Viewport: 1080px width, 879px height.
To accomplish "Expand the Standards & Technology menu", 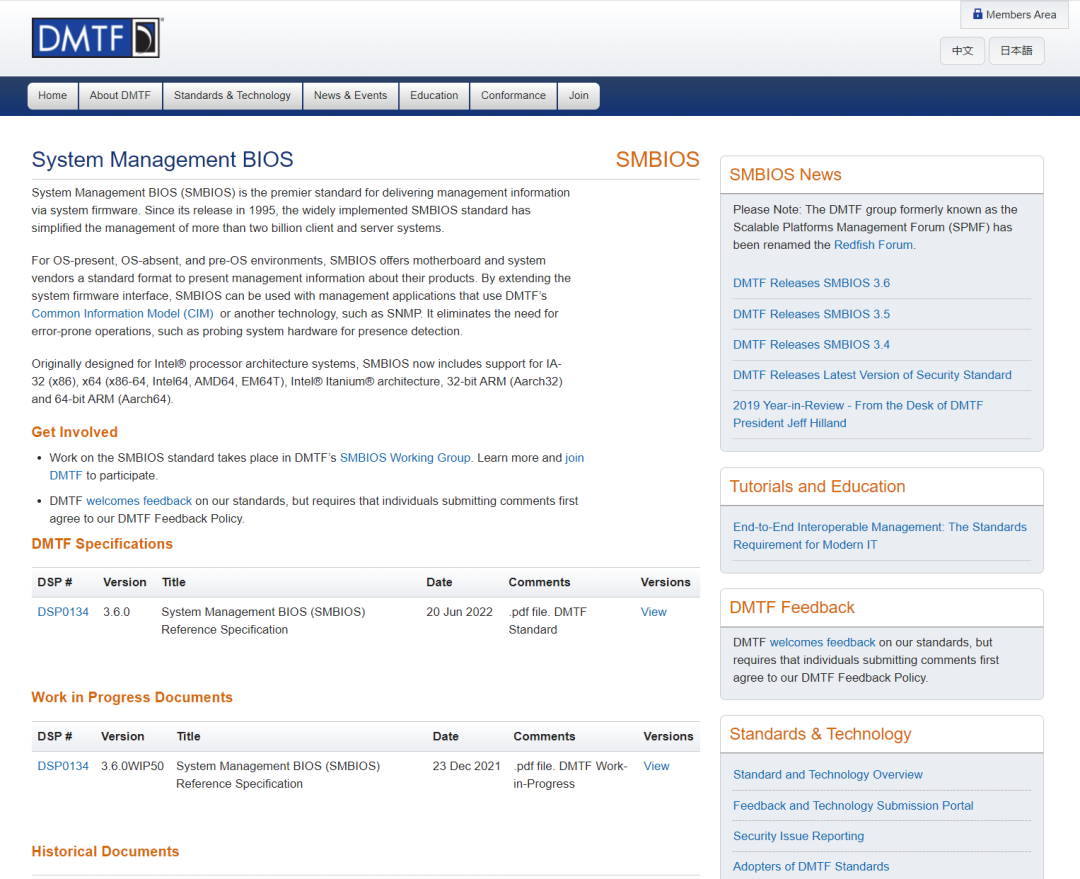I will click(232, 96).
